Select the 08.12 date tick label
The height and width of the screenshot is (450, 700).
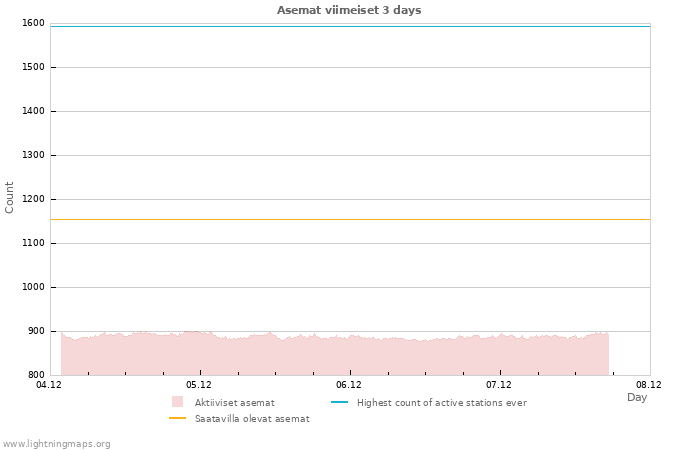tap(649, 385)
